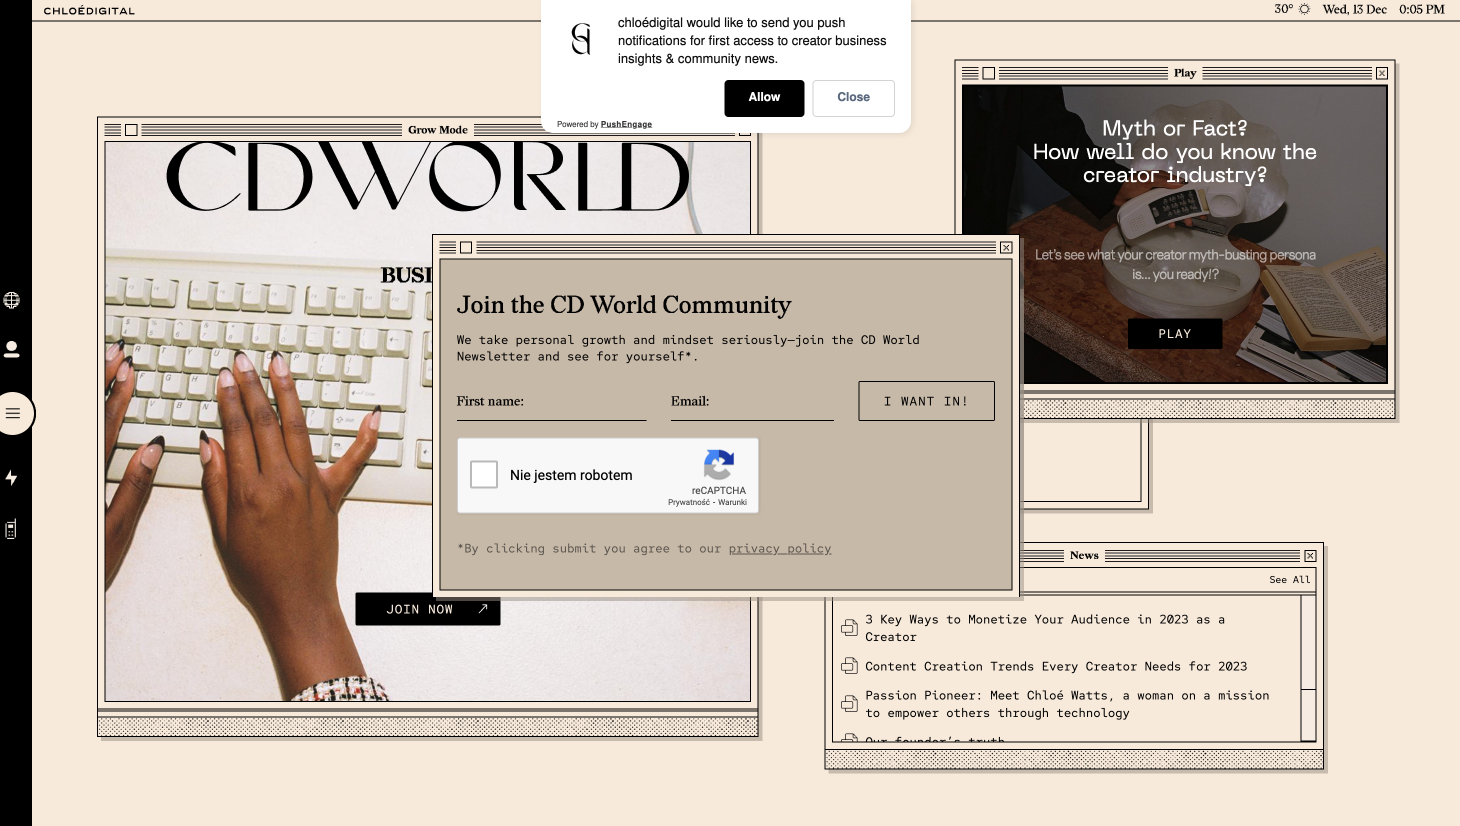Check the Nie jestem robotem reCAPTCHA box

[484, 475]
